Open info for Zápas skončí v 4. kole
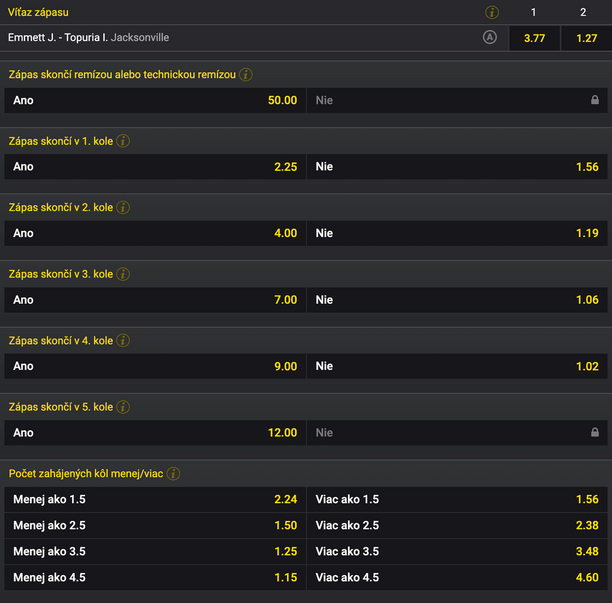This screenshot has height=603, width=612. (x=123, y=340)
